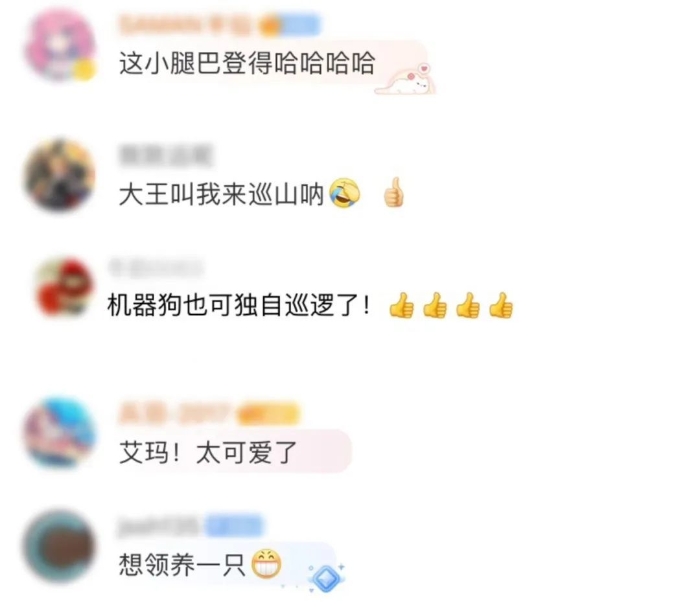Select the comment 大王叫我来巡山呐

tap(221, 194)
